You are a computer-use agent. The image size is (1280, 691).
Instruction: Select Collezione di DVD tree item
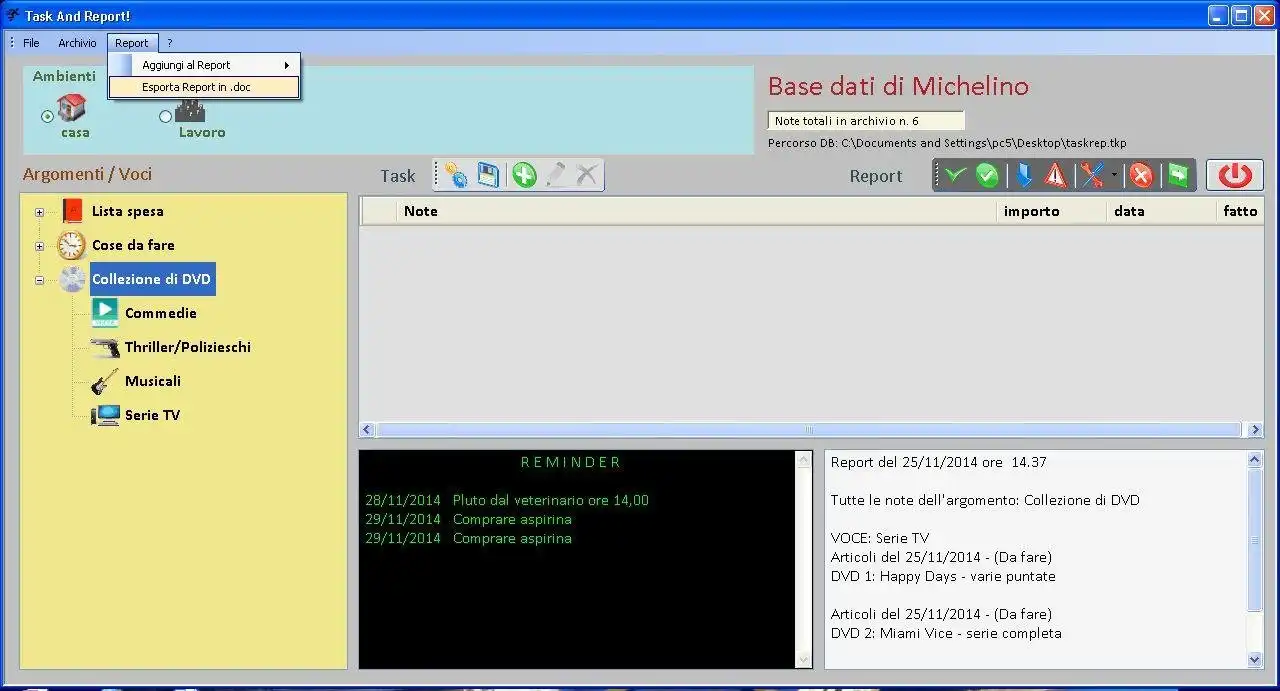click(152, 279)
